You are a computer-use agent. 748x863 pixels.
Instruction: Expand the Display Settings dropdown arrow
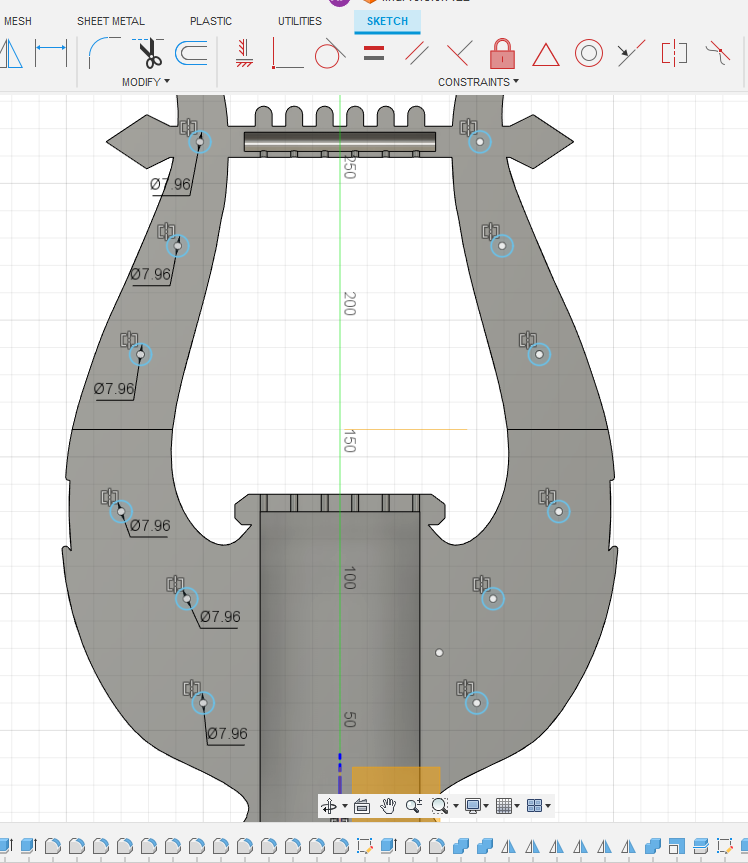click(x=486, y=806)
